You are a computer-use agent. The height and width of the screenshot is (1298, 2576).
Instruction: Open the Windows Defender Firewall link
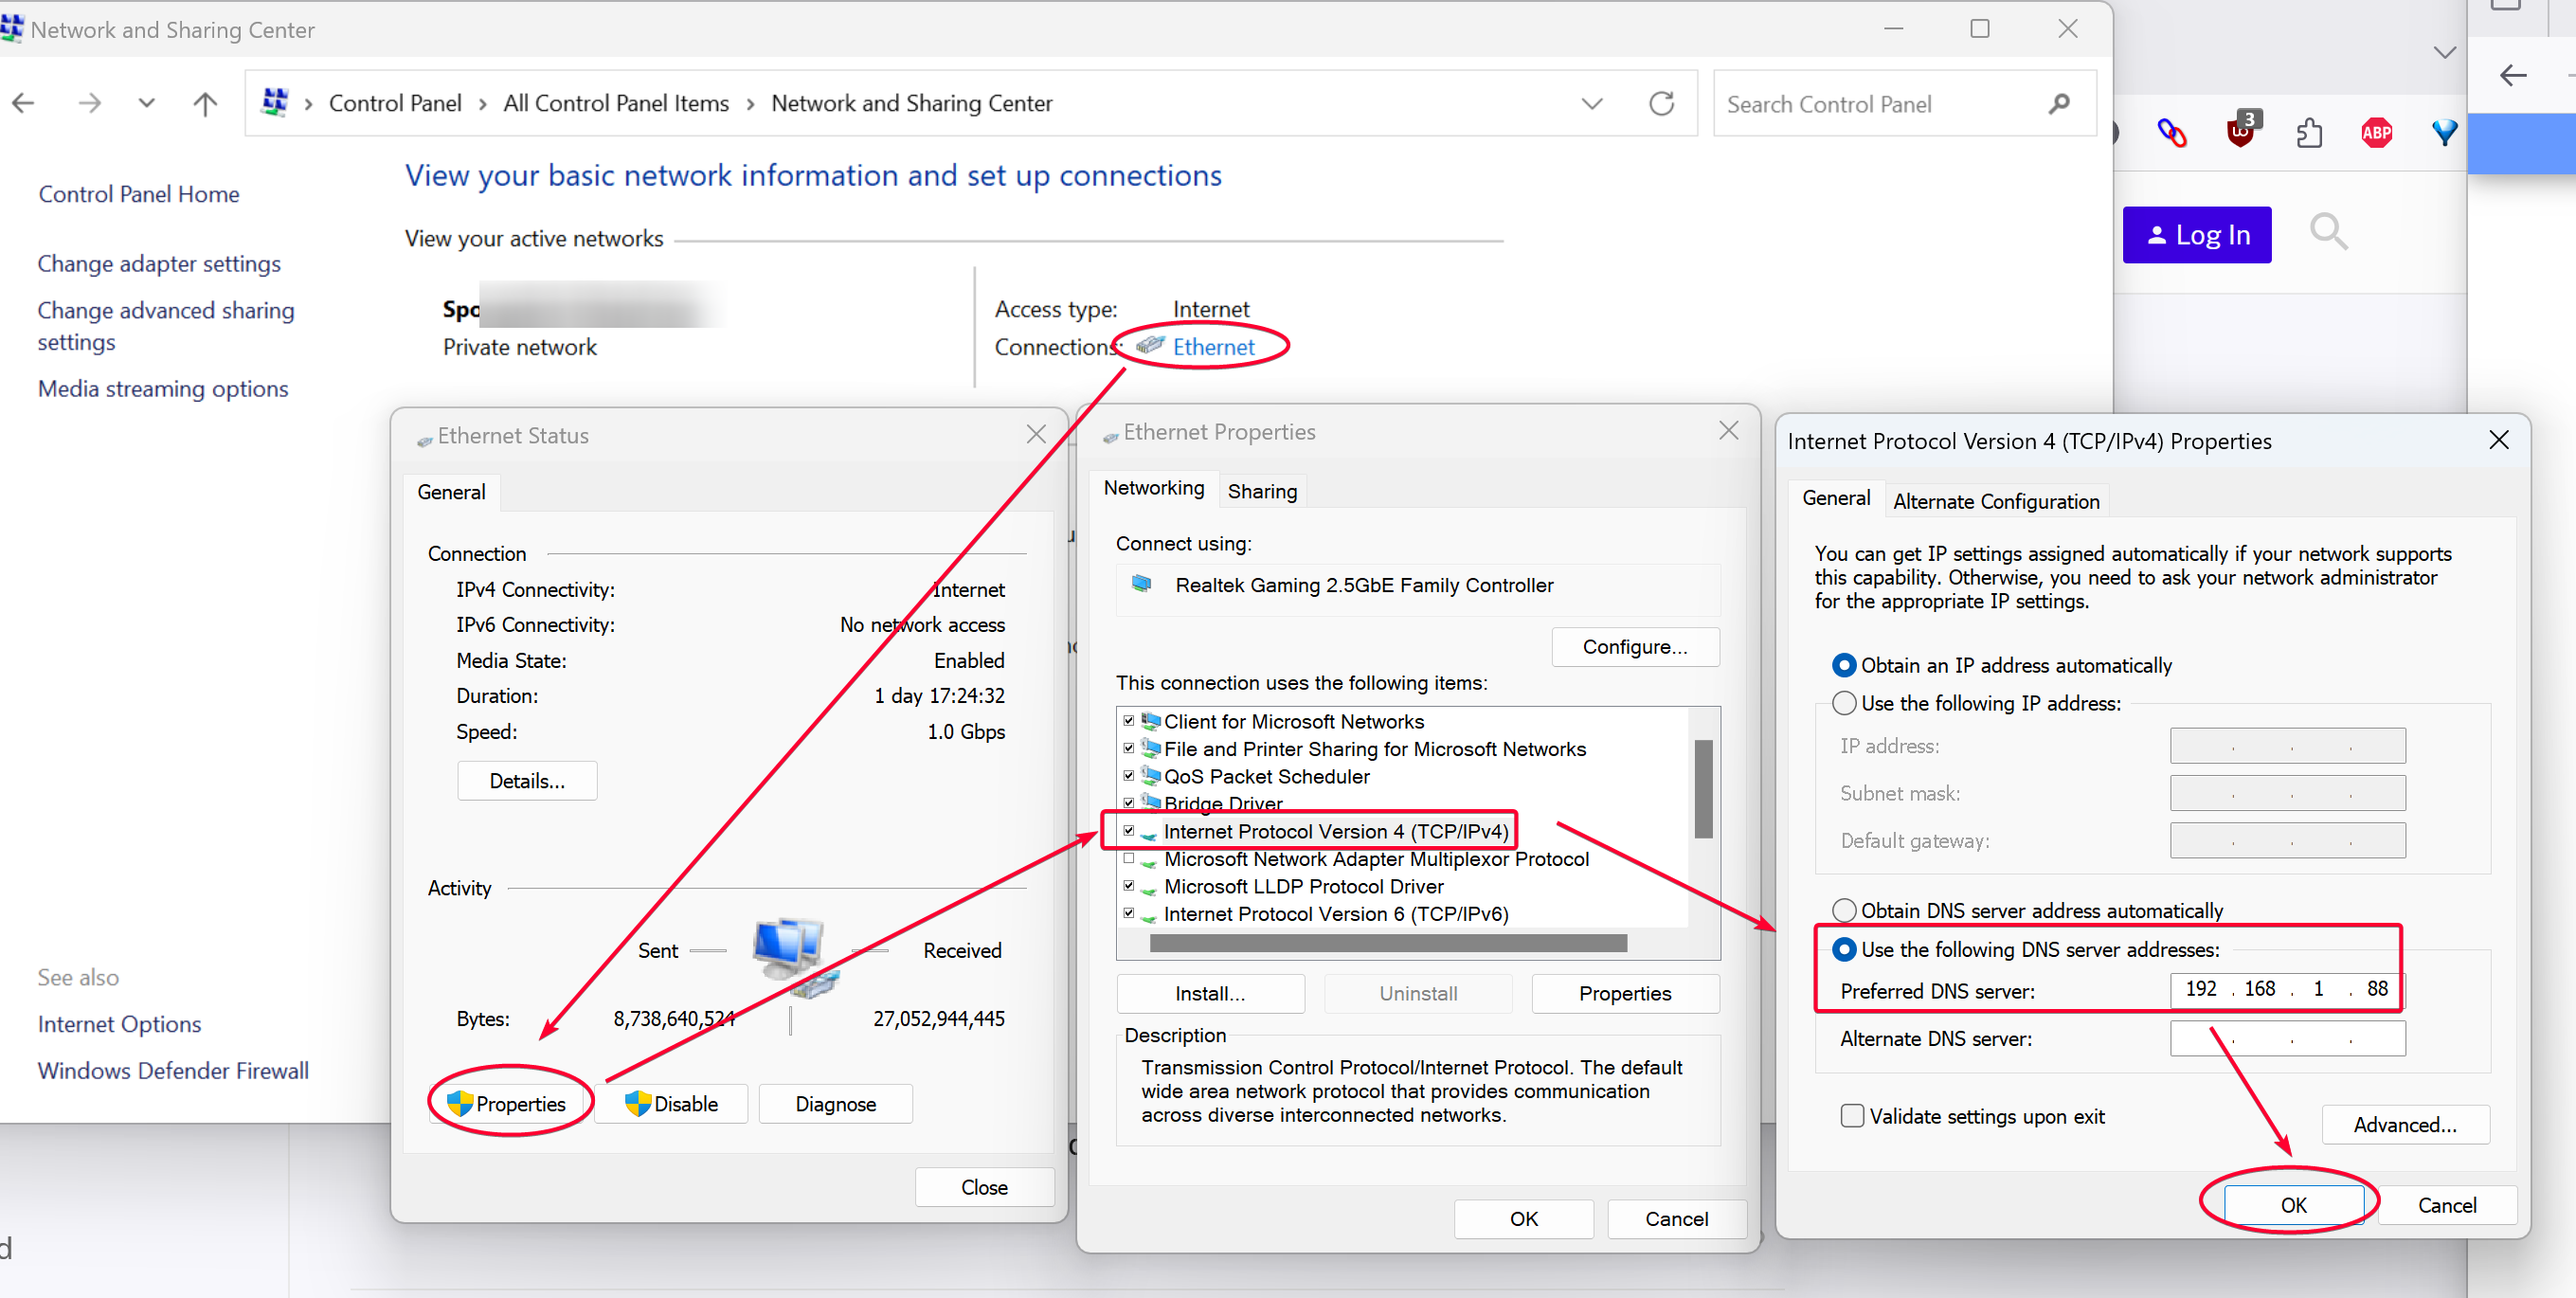pyautogui.click(x=173, y=1070)
